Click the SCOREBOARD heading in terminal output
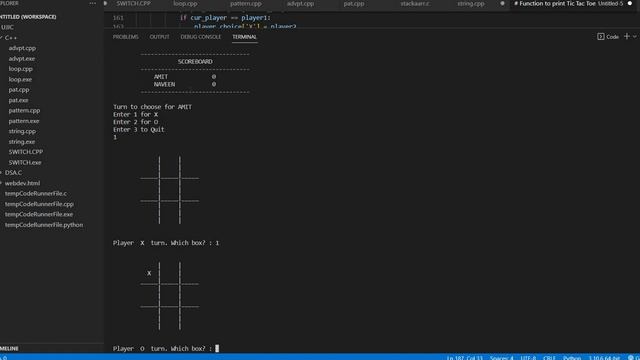This screenshot has height=360, width=640. [195, 62]
